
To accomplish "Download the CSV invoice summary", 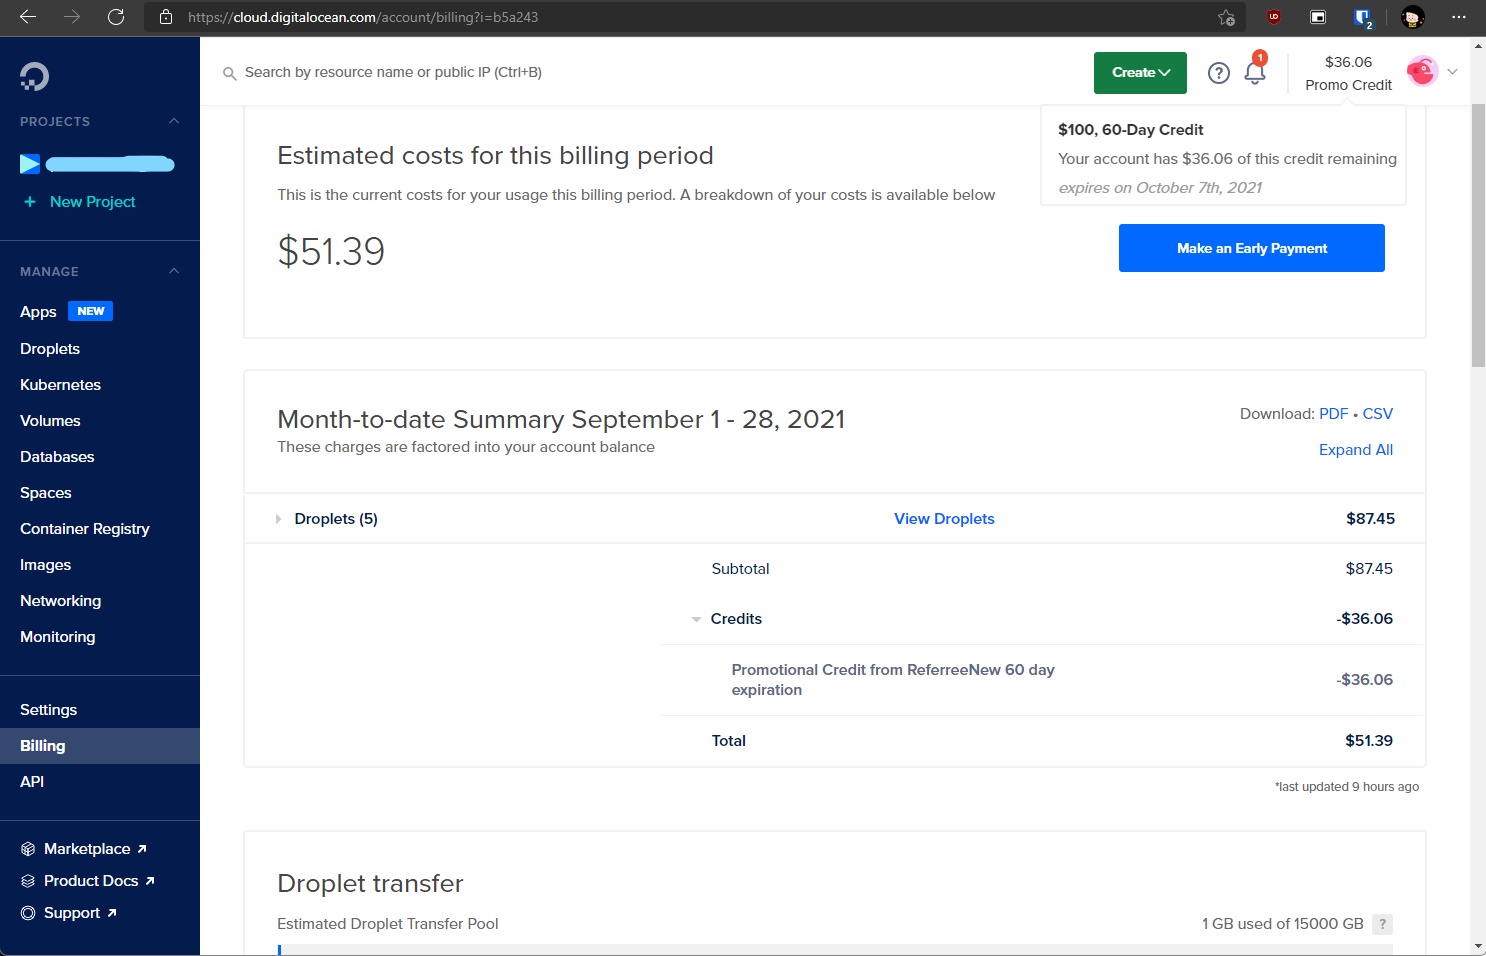I will point(1377,414).
